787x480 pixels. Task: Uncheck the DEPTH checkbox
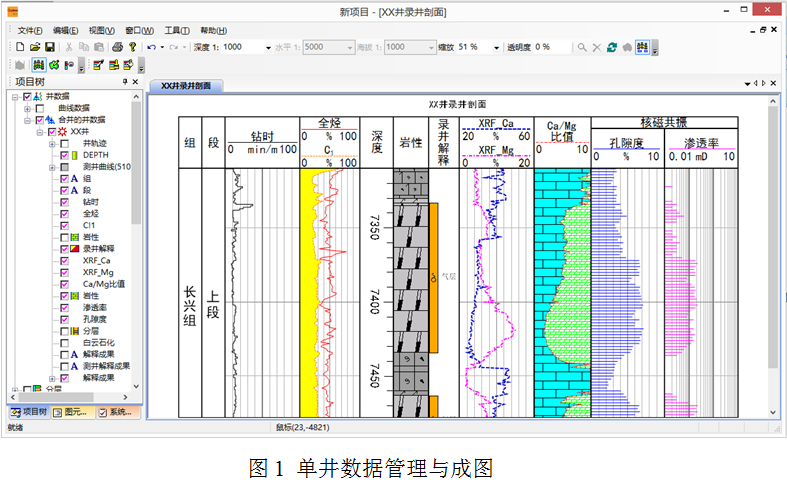(64, 155)
